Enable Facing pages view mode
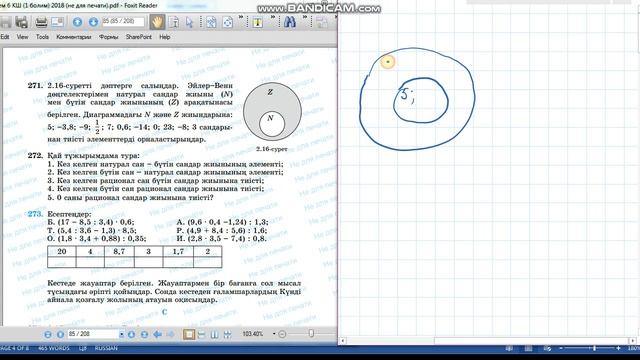 pyautogui.click(x=214, y=334)
